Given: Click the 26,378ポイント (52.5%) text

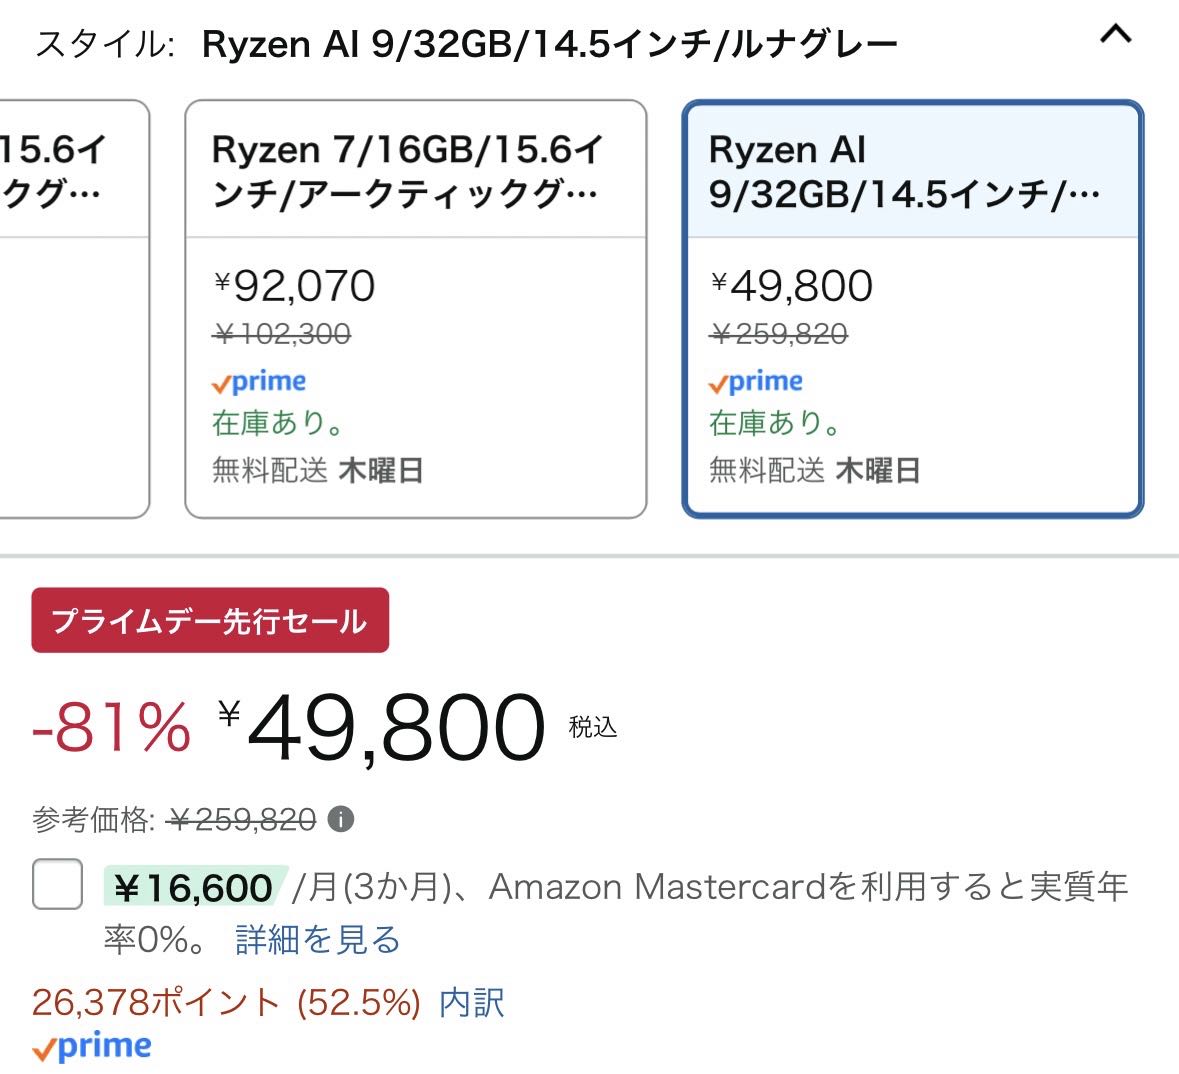Looking at the screenshot, I should (226, 1003).
